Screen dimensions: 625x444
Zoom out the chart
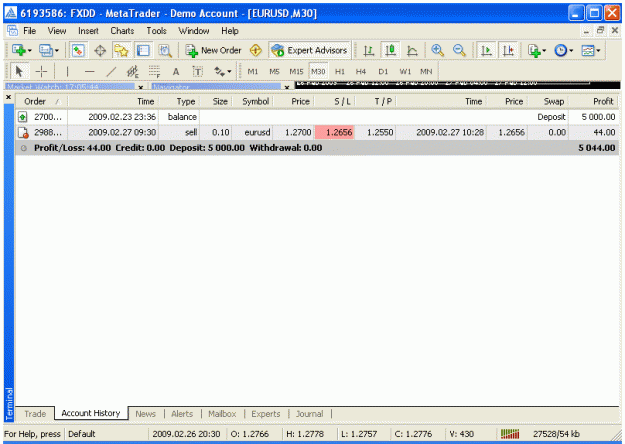(459, 51)
